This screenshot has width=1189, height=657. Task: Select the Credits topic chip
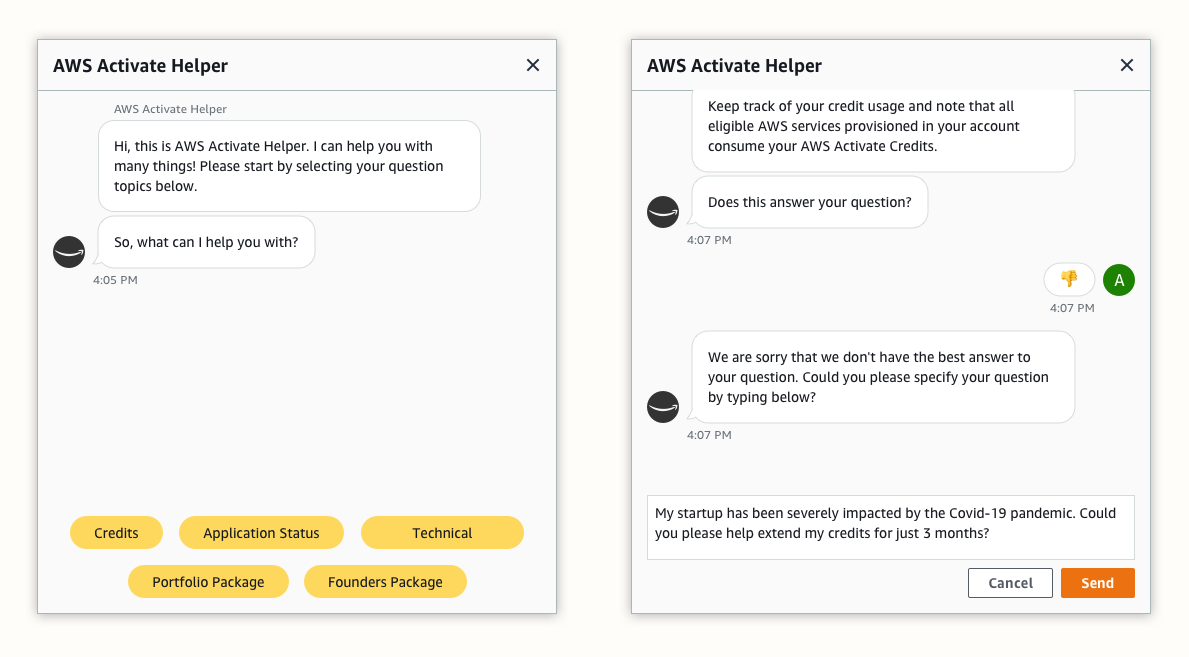116,532
